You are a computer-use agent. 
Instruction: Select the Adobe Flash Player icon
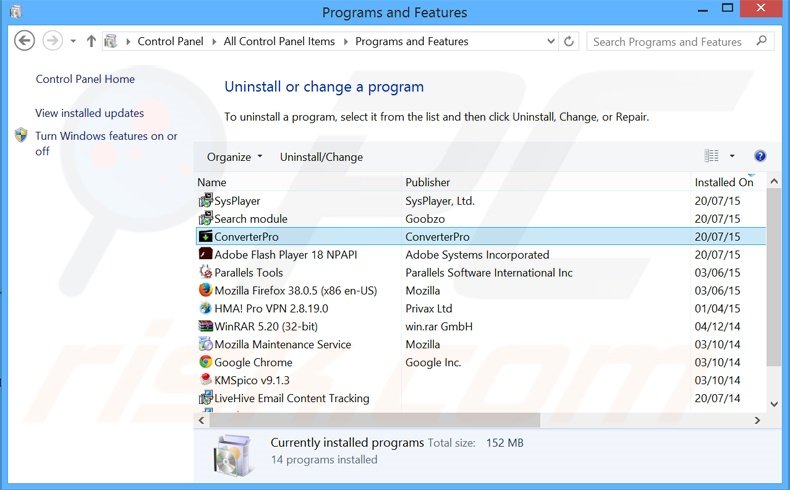tap(206, 254)
